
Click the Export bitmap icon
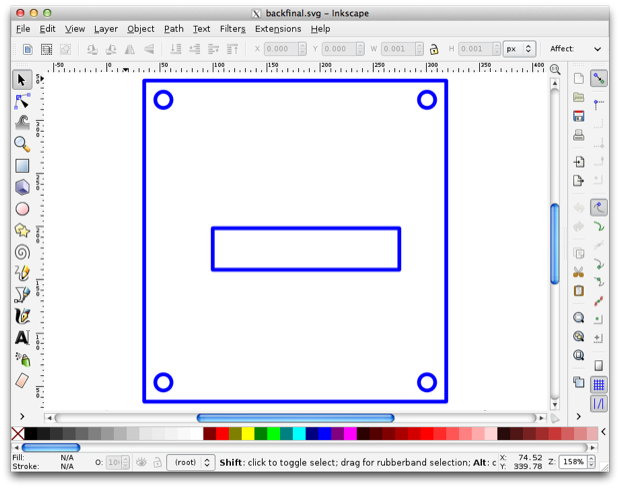(x=578, y=181)
